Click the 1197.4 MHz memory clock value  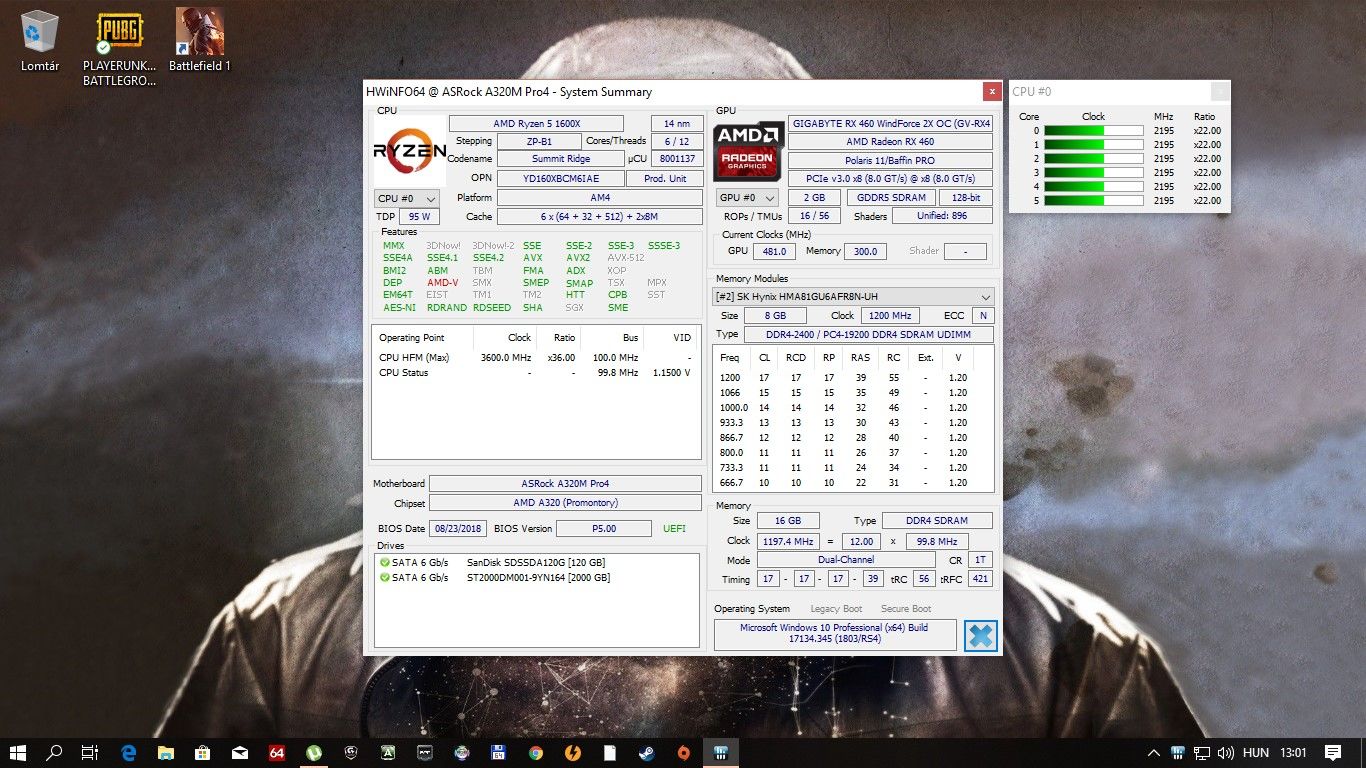787,541
